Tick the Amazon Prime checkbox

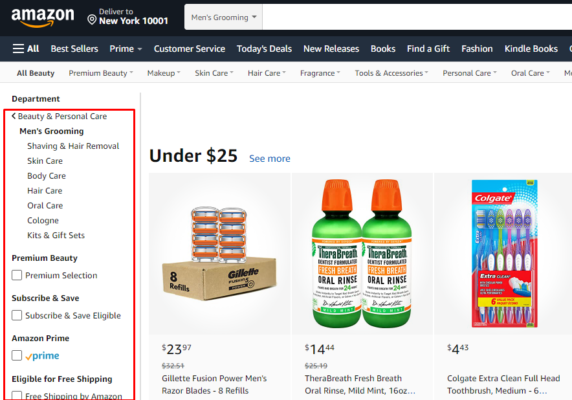pyautogui.click(x=17, y=356)
